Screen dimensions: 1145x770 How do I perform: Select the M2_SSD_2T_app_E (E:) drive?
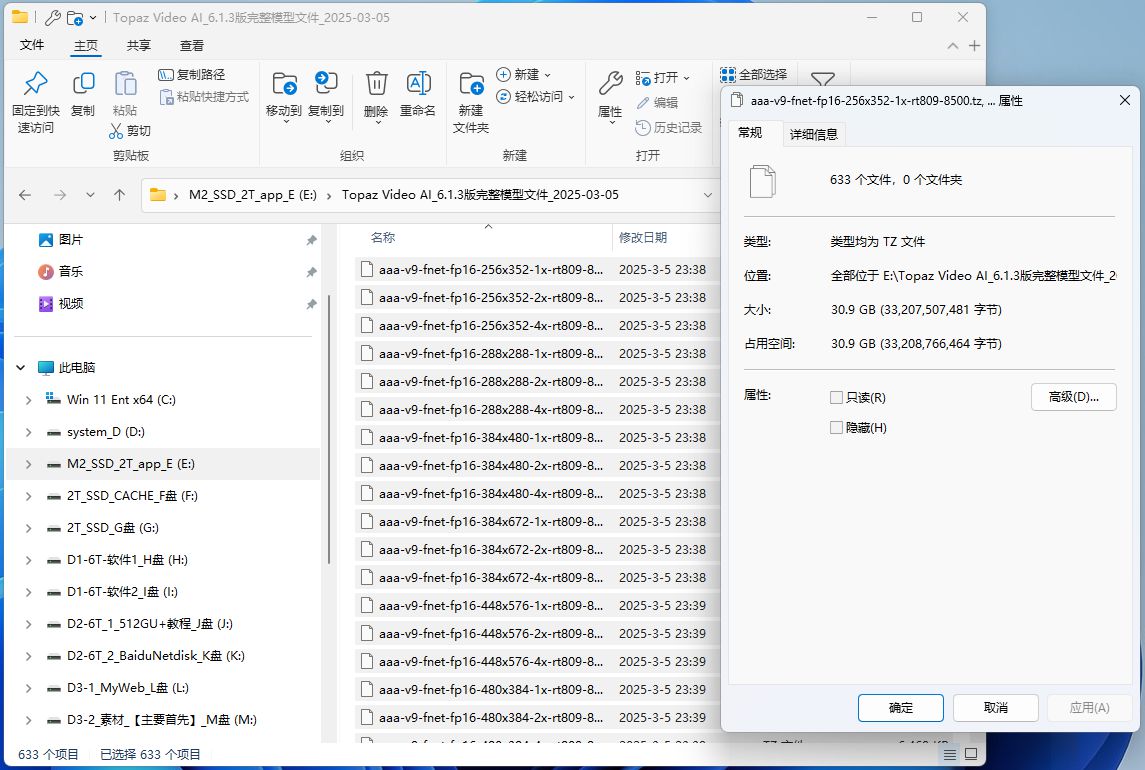[163, 464]
